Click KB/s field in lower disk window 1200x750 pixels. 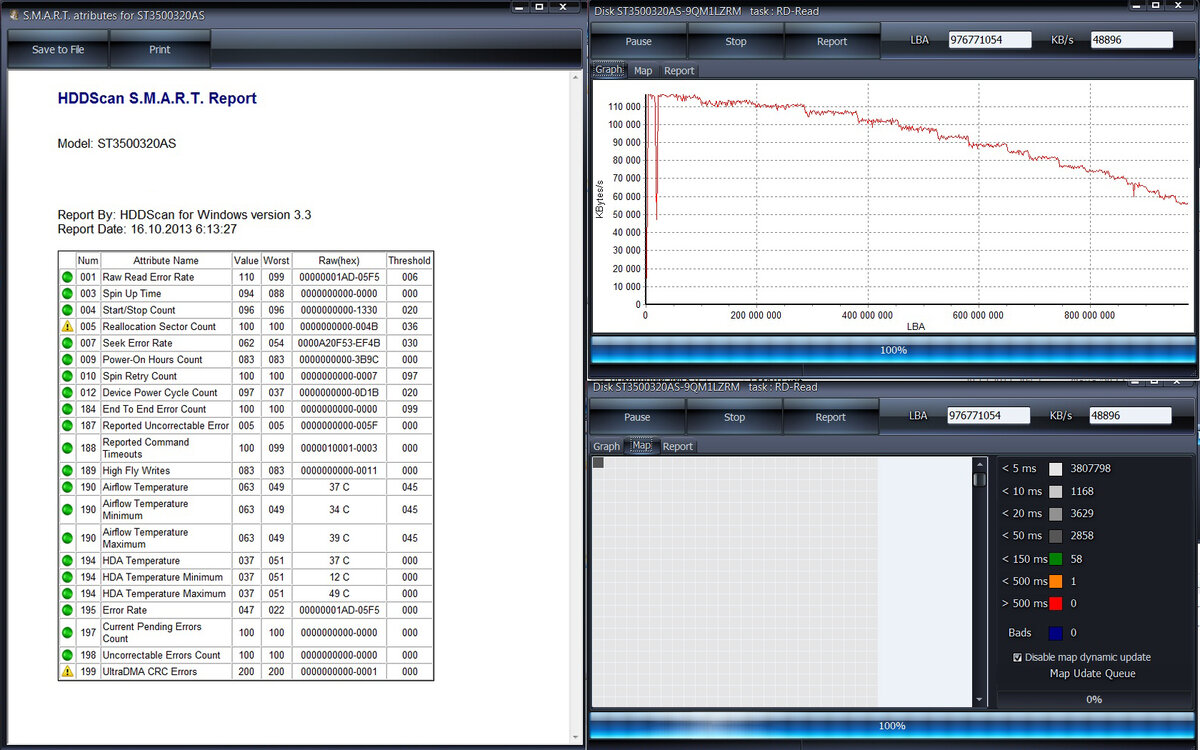coord(1130,415)
